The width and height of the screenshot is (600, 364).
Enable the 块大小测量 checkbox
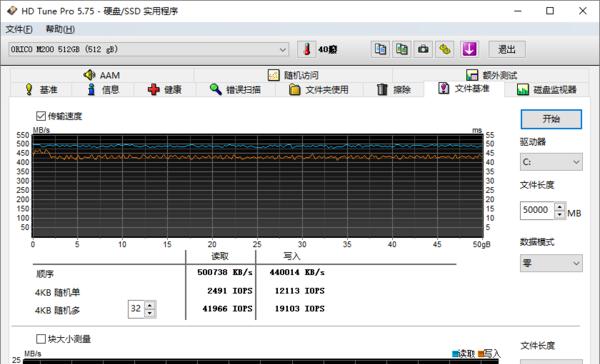point(41,339)
